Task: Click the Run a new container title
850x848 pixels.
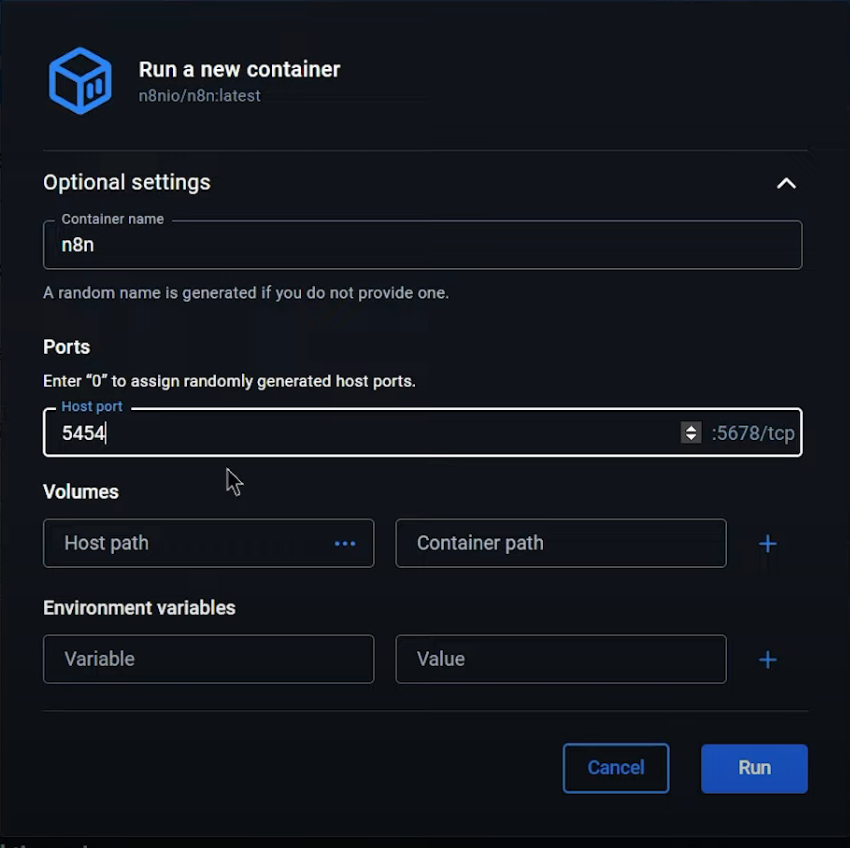Action: (x=239, y=69)
